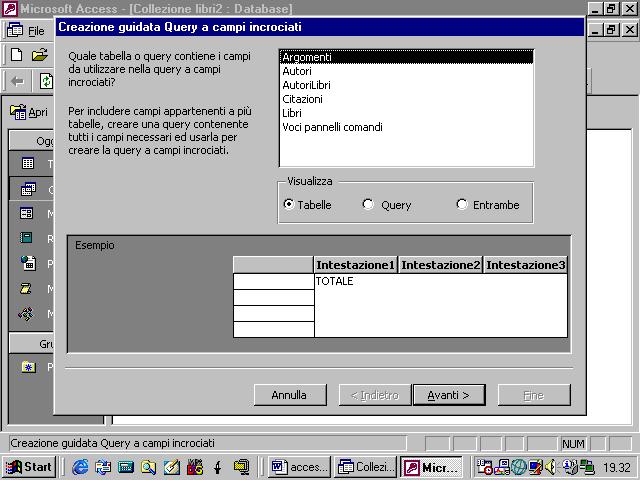Click the refresh toolbar icon

46,81
